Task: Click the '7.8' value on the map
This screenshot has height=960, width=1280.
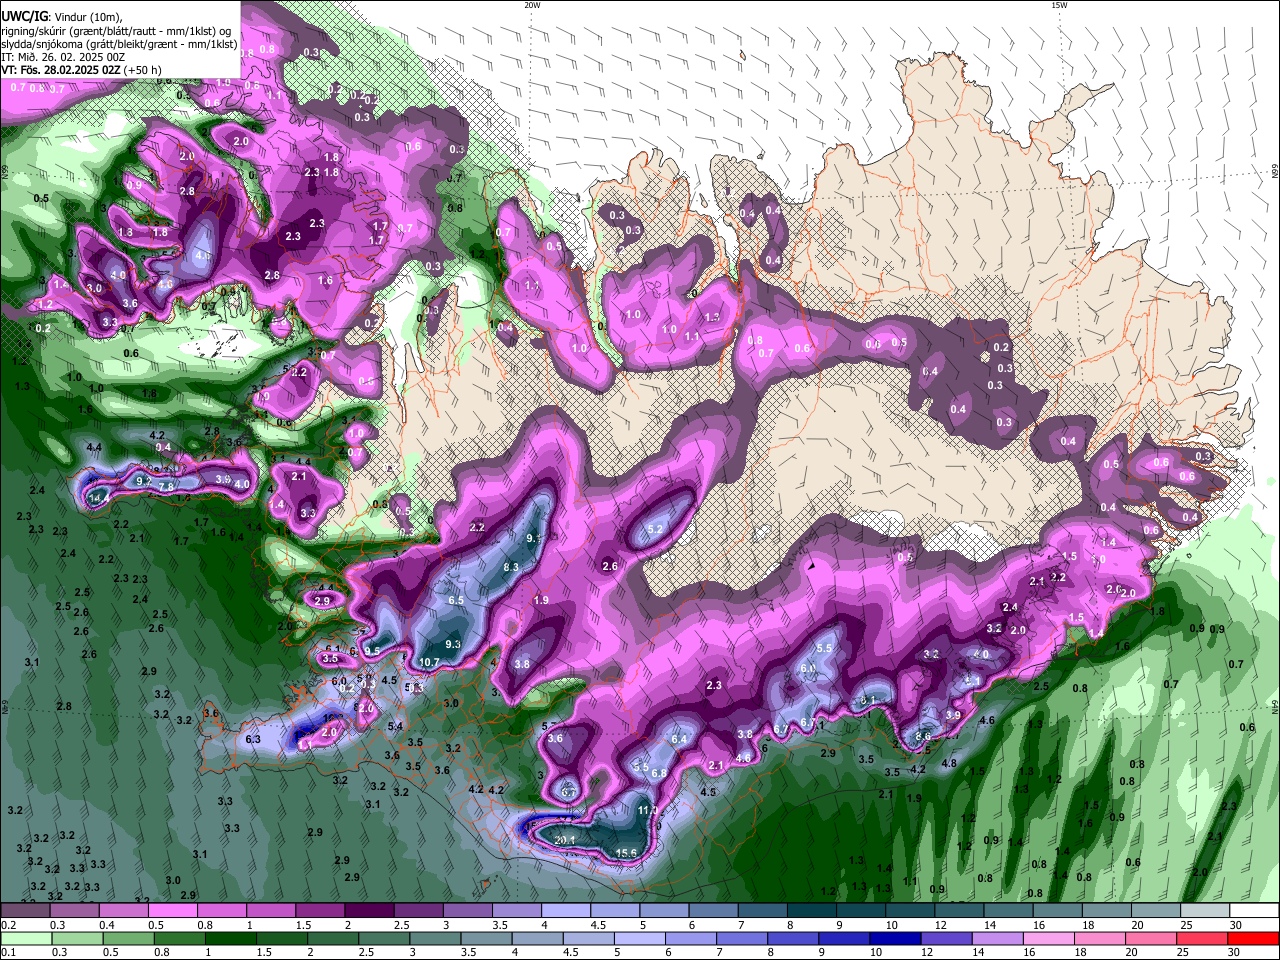Action: click(x=166, y=486)
